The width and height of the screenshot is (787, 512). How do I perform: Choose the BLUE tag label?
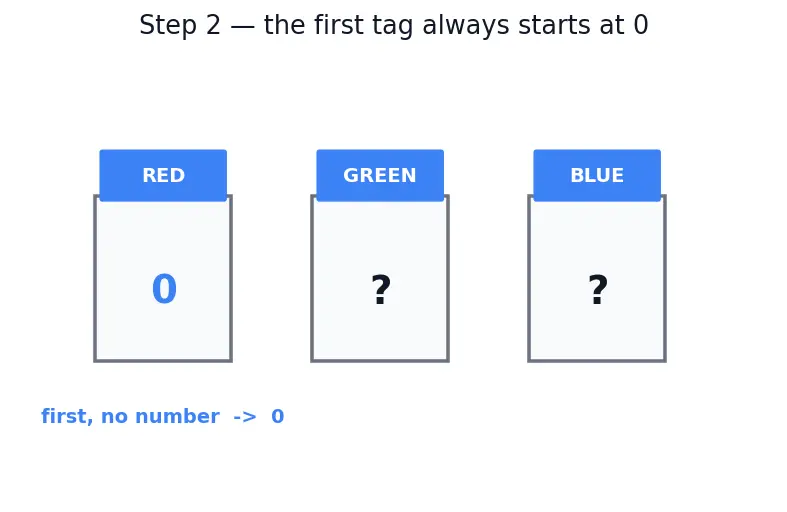(x=597, y=175)
